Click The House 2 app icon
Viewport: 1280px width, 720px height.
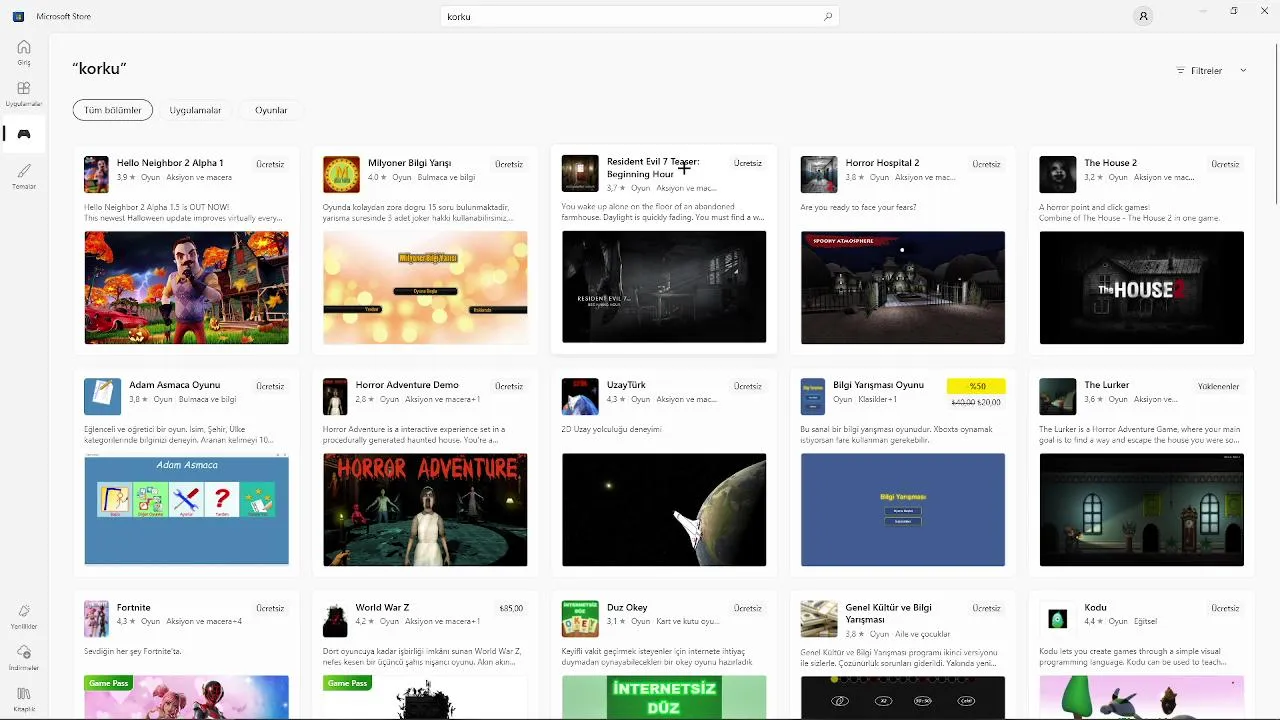1058,174
